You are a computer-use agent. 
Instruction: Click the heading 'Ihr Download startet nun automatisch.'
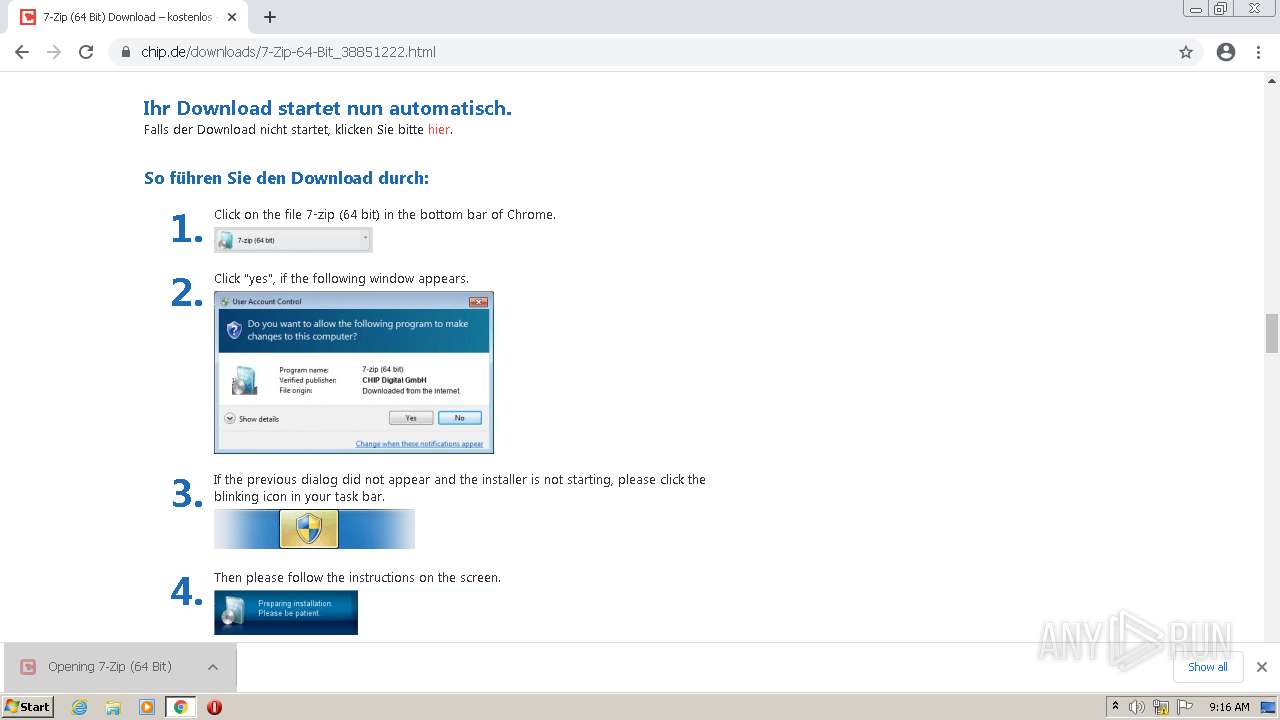tap(327, 108)
